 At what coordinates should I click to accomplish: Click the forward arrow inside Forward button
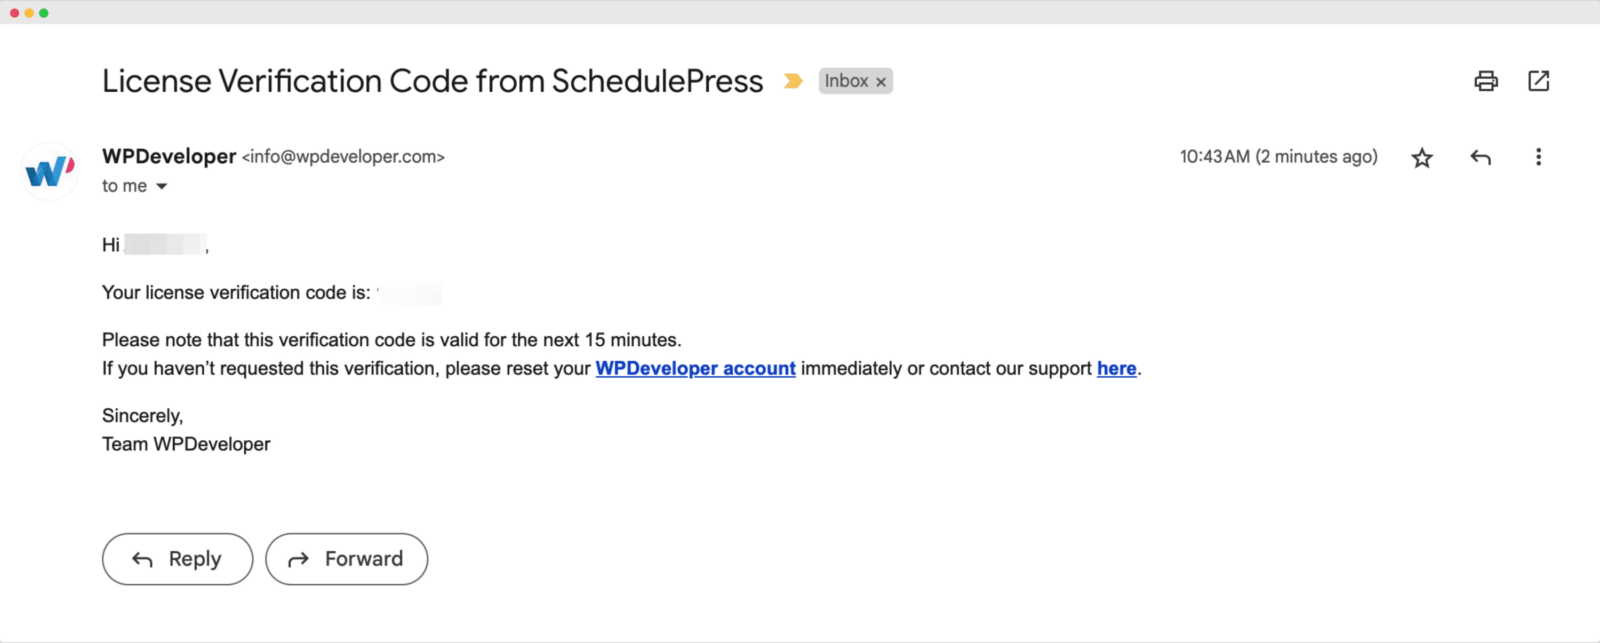[x=297, y=559]
